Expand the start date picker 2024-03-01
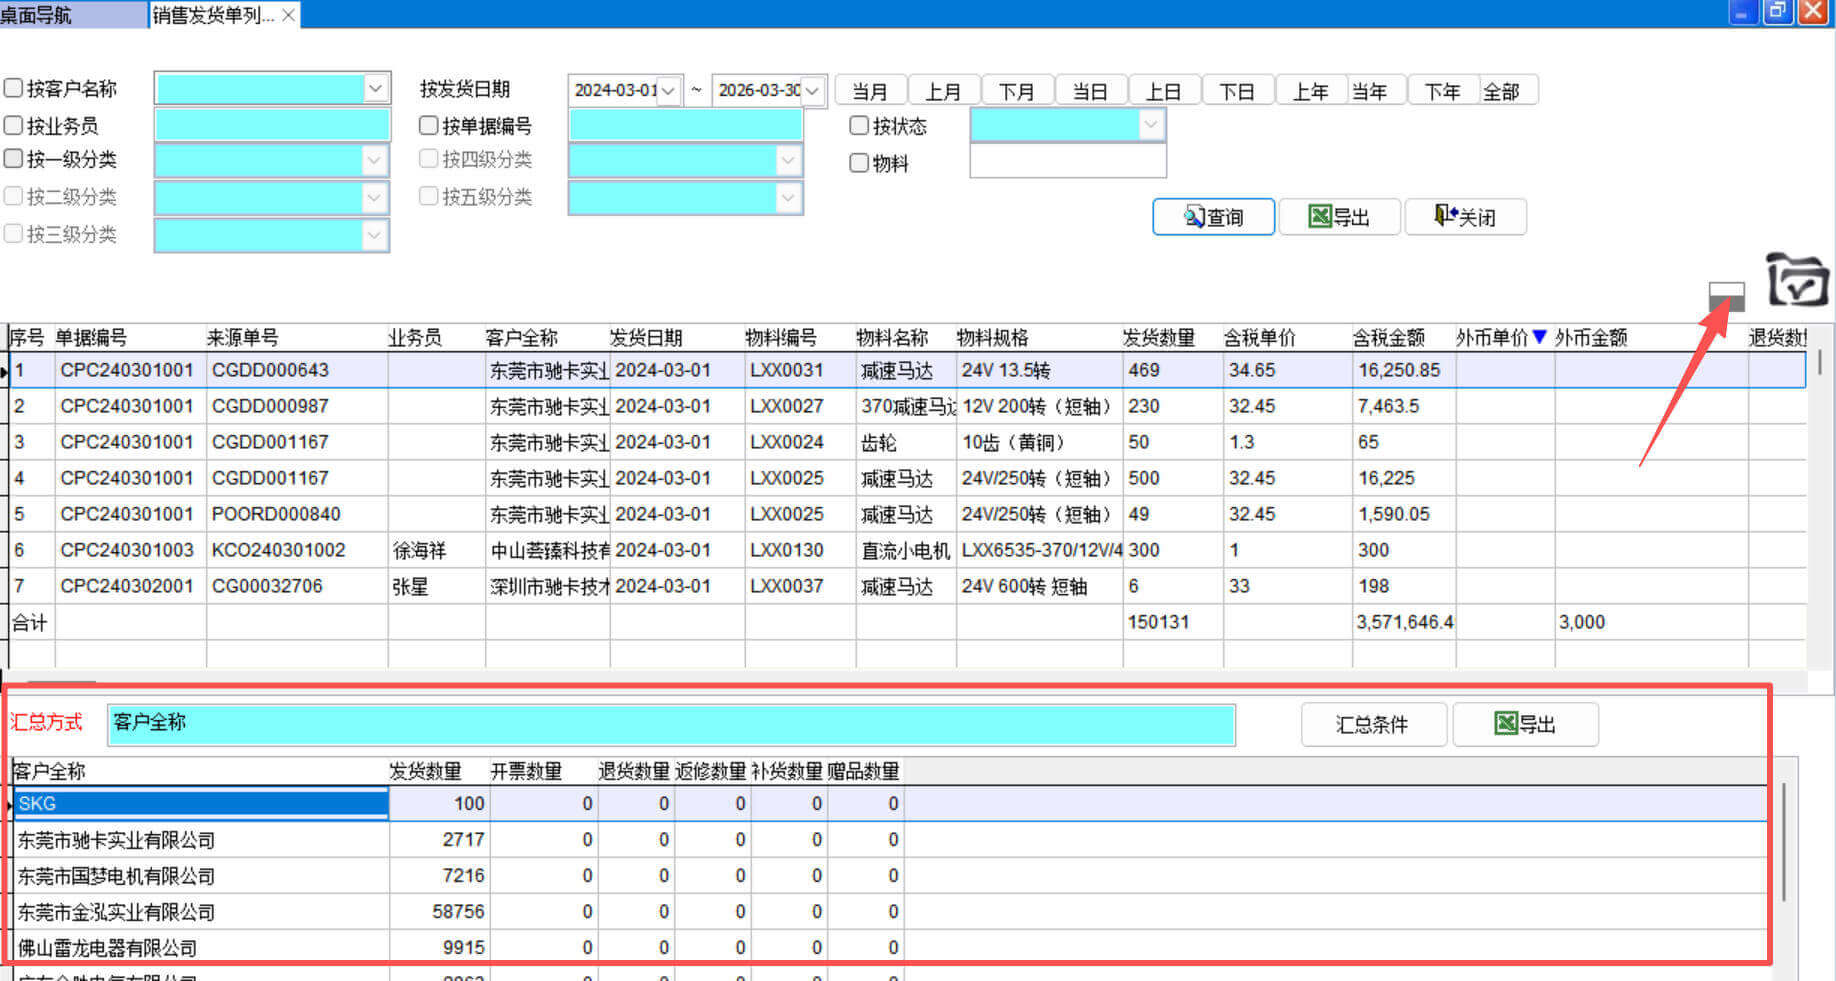Image resolution: width=1836 pixels, height=981 pixels. point(668,91)
